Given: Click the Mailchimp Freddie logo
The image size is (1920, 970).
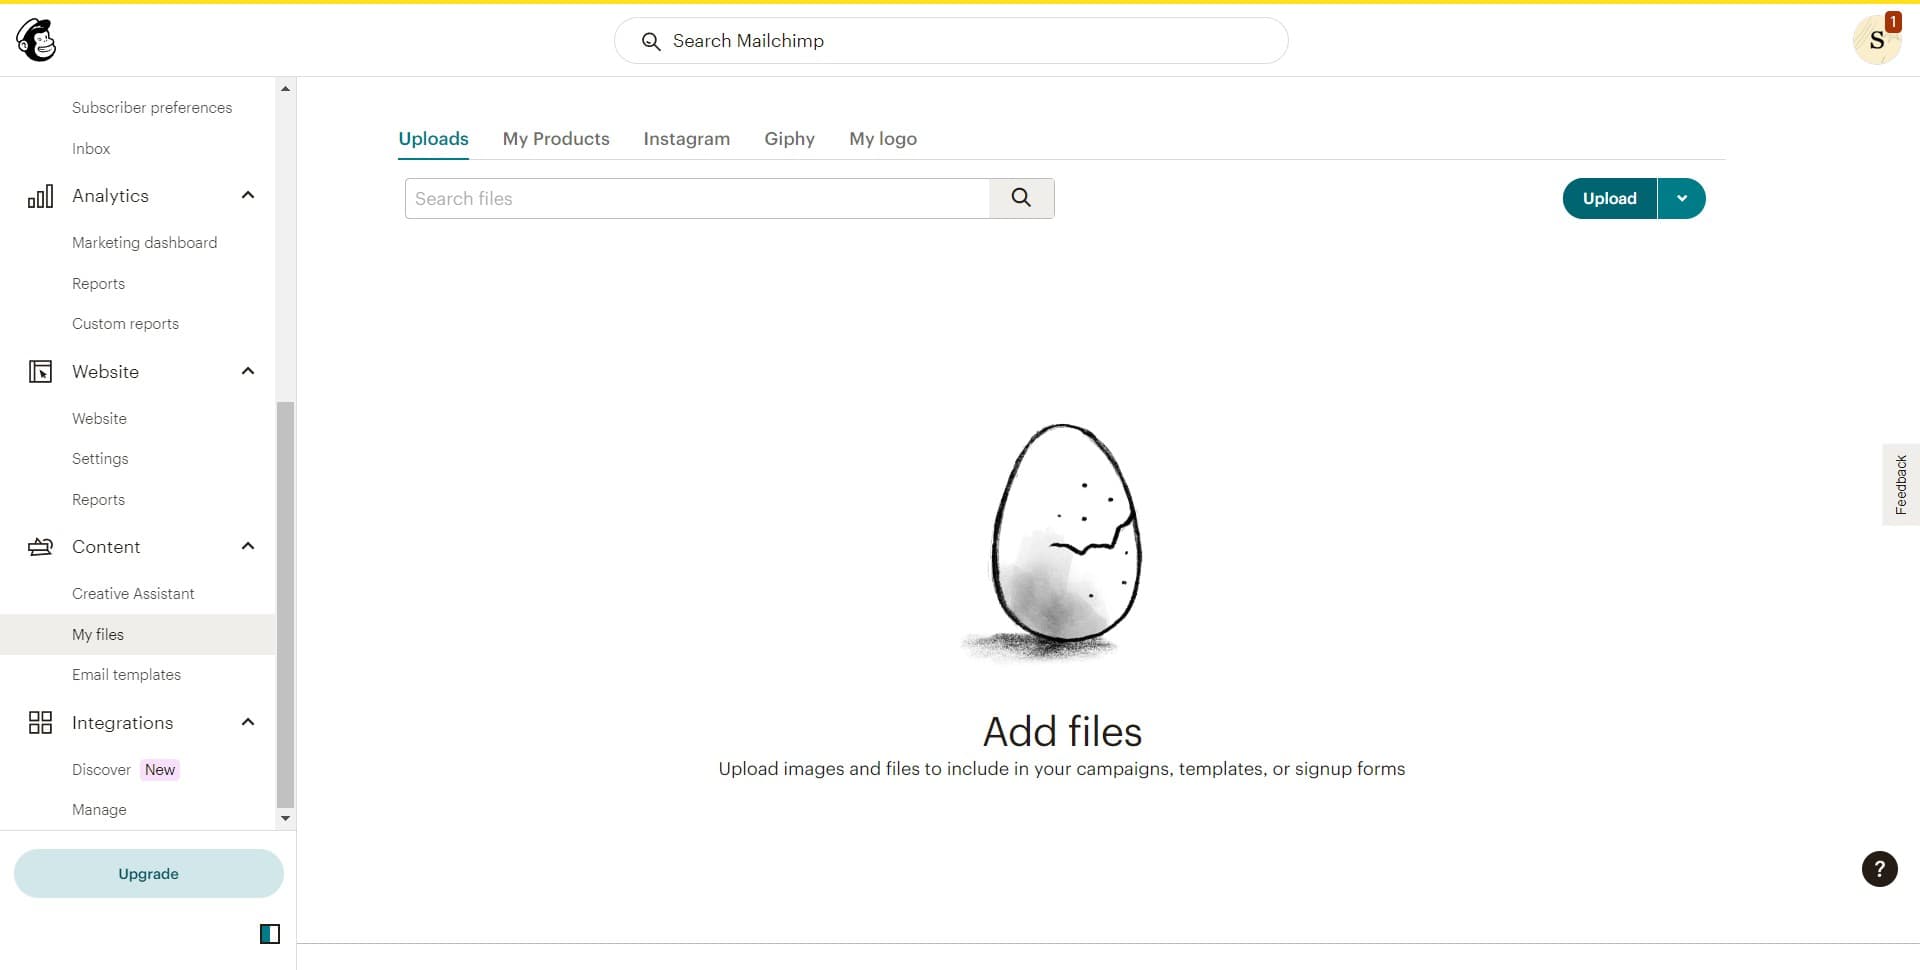Looking at the screenshot, I should point(37,40).
